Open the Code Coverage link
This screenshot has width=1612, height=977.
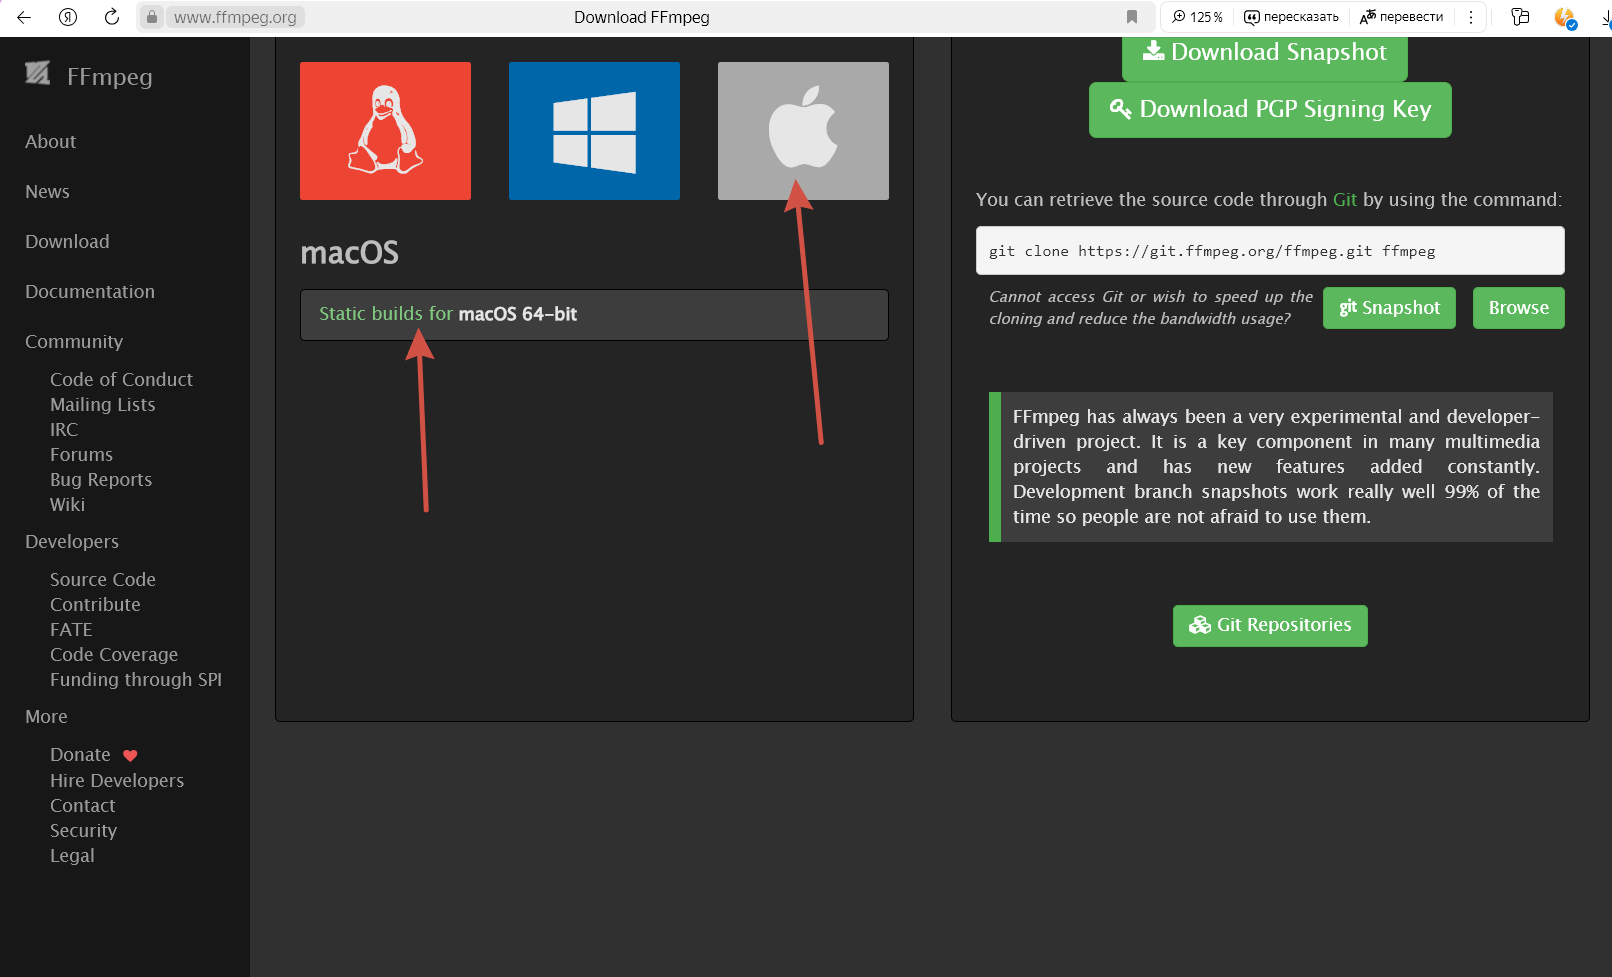114,655
